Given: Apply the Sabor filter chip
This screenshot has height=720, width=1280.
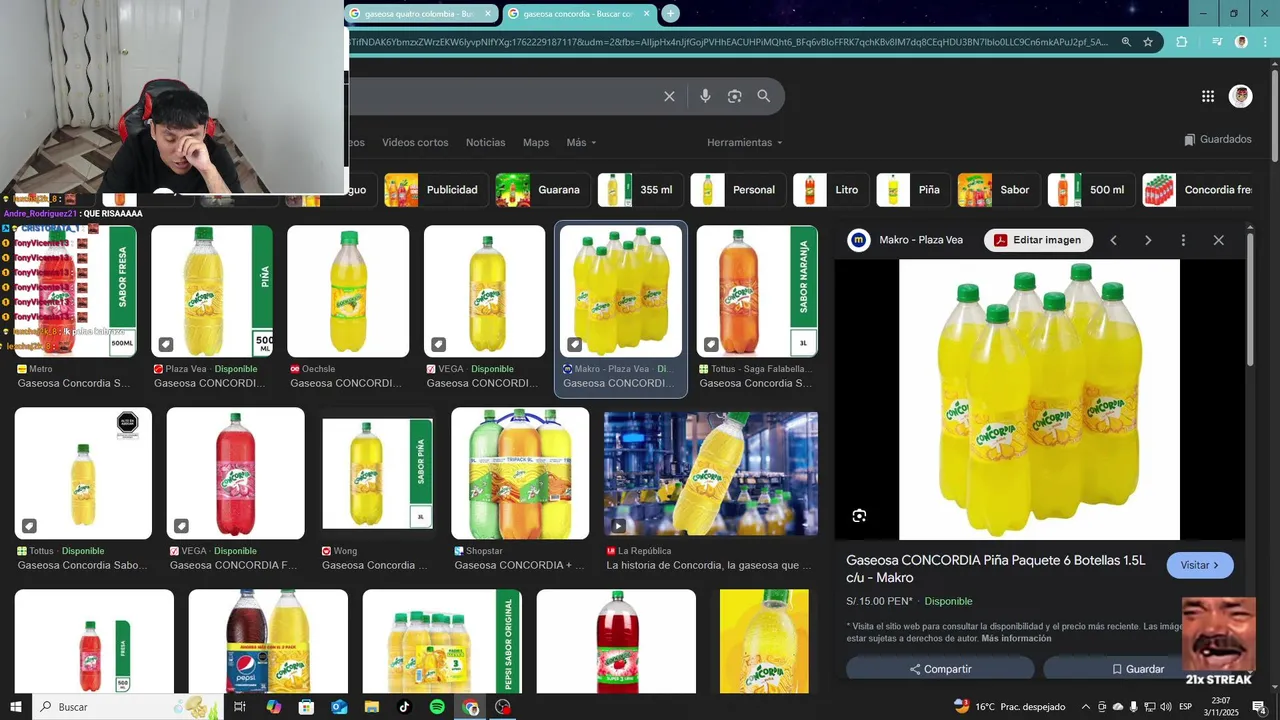Looking at the screenshot, I should click(x=998, y=190).
